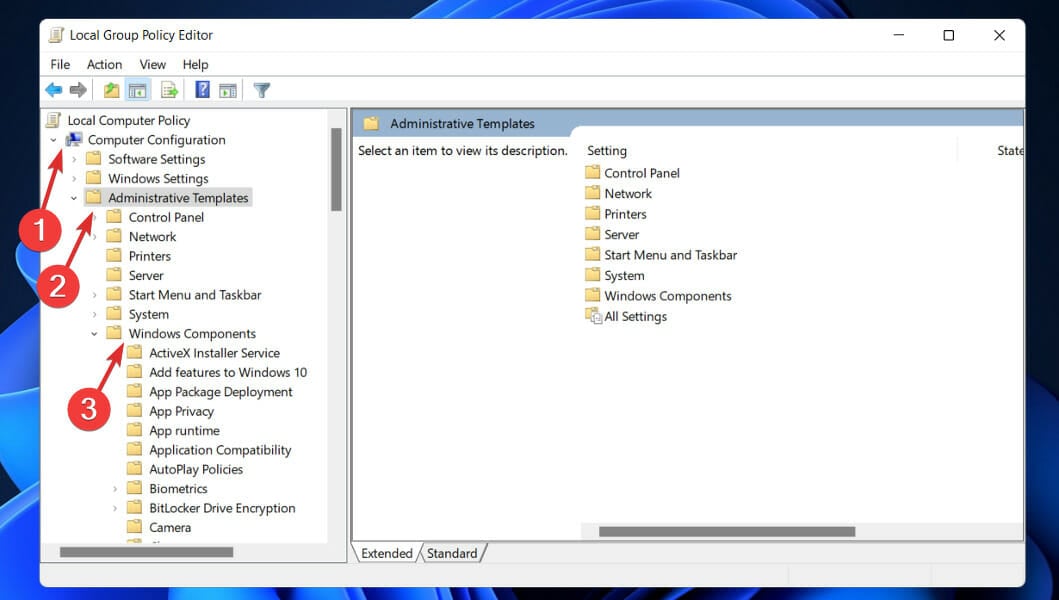Collapse the Windows Components node

click(x=94, y=334)
